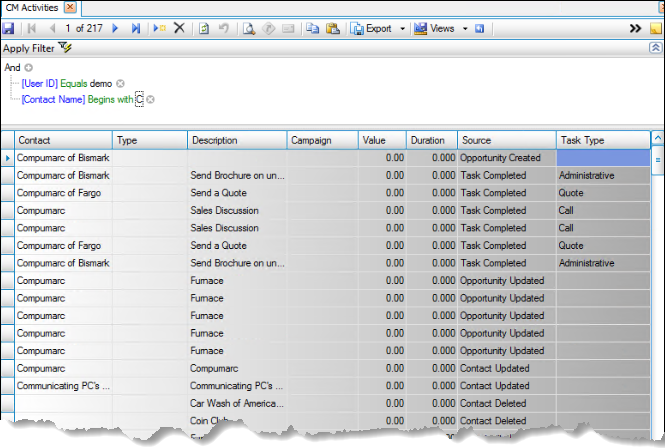Click the Car Wash of America description cell
Screen dimensions: 665x448
click(x=237, y=403)
